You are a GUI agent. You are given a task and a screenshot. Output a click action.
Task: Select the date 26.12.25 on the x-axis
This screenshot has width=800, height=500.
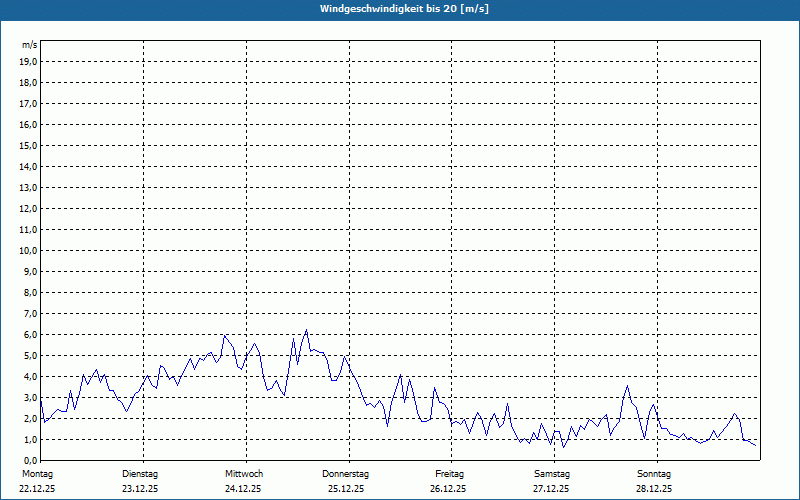coord(449,489)
